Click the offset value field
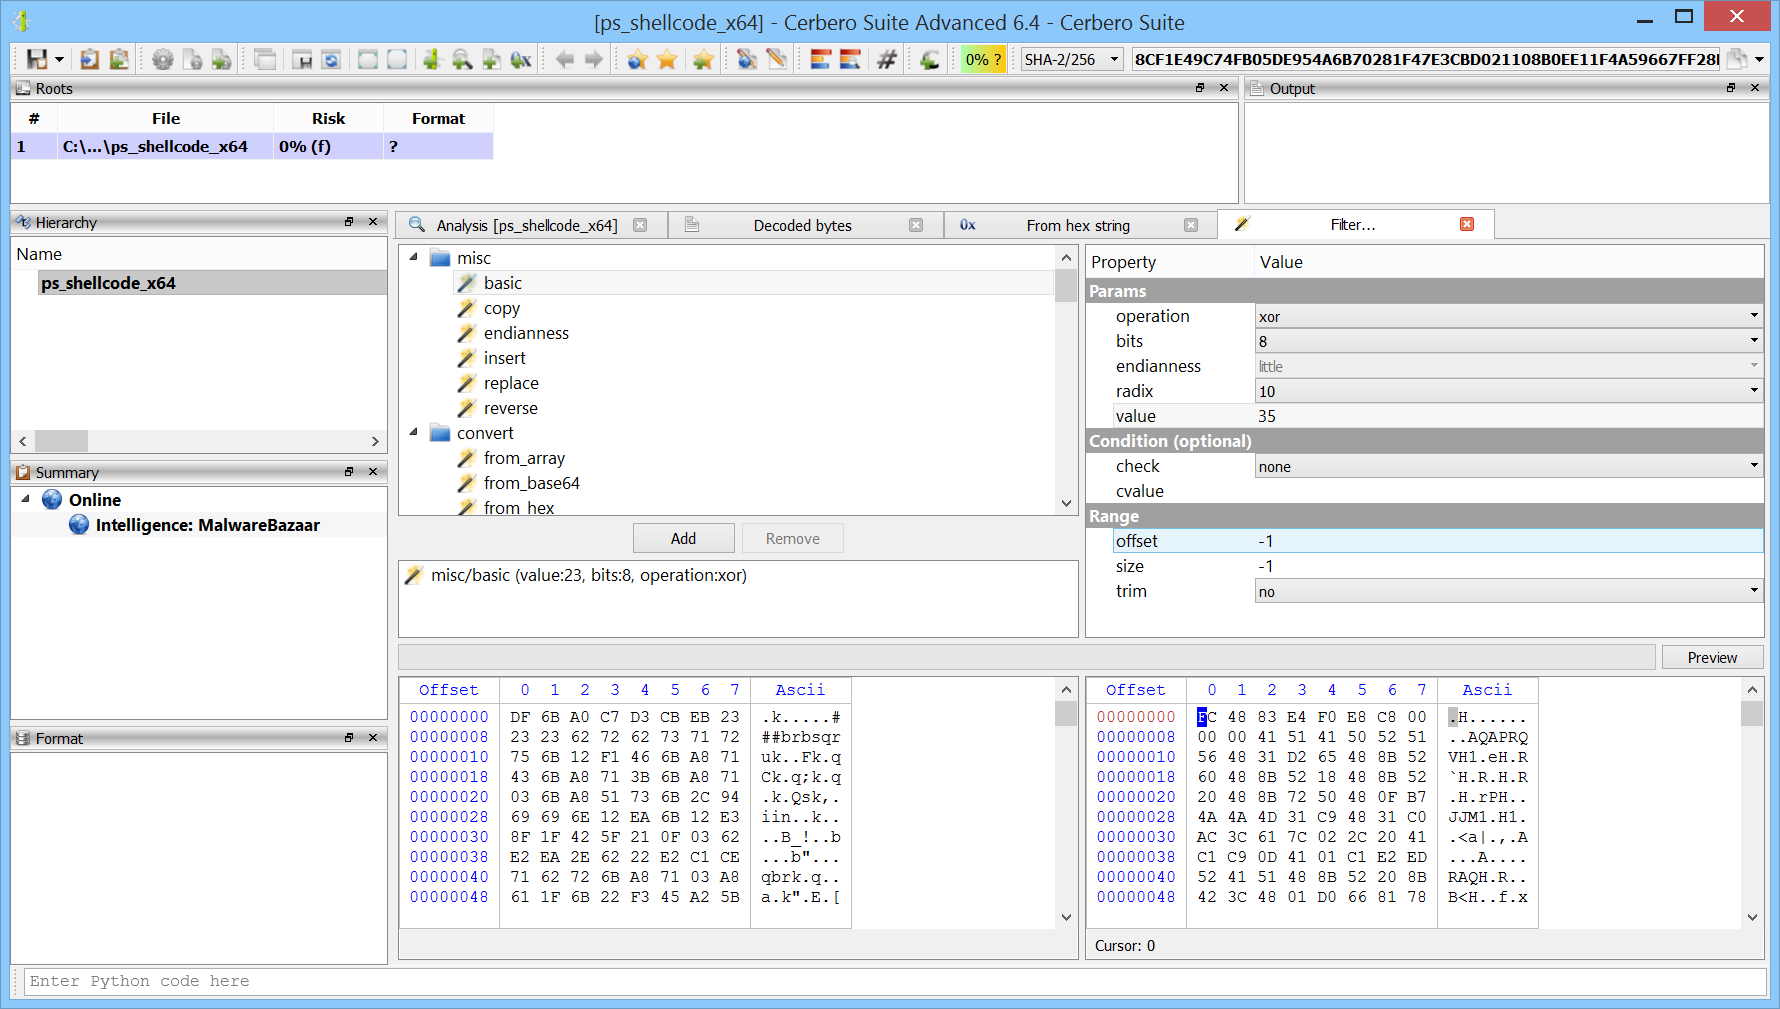Viewport: 1780px width, 1009px height. pos(1508,541)
